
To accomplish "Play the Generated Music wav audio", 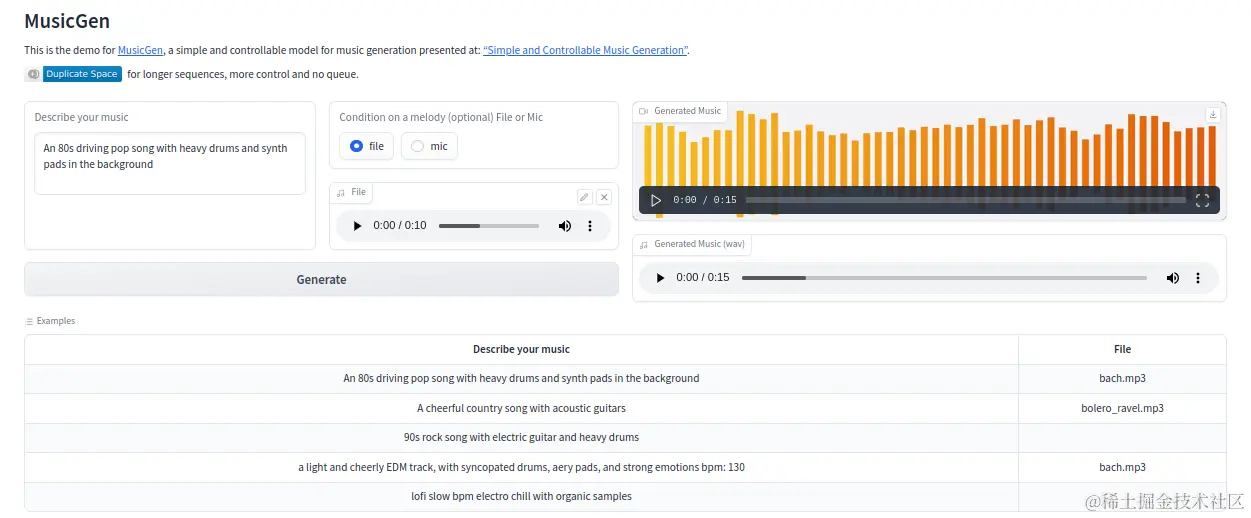I will coord(660,278).
